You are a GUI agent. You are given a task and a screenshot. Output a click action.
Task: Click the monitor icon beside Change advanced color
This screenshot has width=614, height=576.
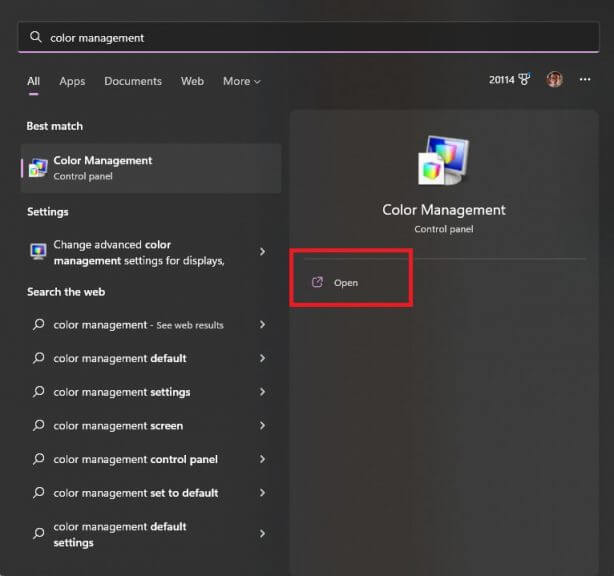pos(38,251)
